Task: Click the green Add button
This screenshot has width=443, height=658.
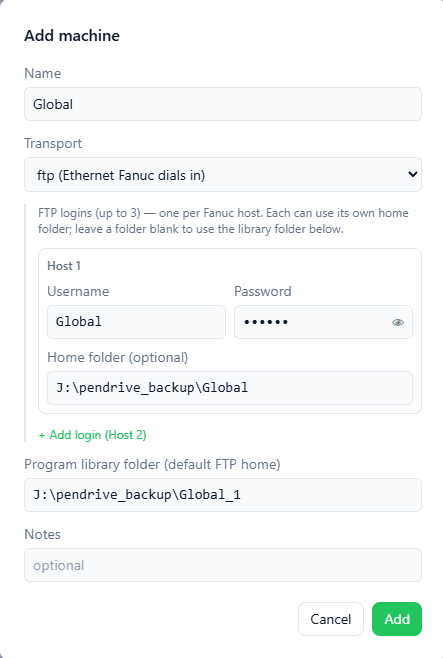Action: coord(397,619)
